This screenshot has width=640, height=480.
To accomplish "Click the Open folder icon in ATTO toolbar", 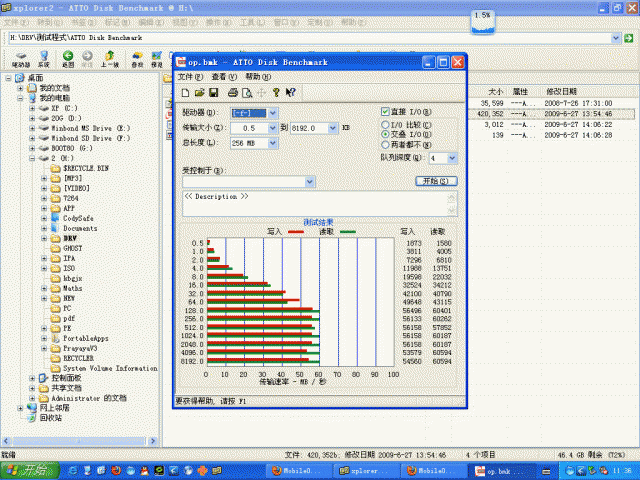I will pyautogui.click(x=199, y=92).
